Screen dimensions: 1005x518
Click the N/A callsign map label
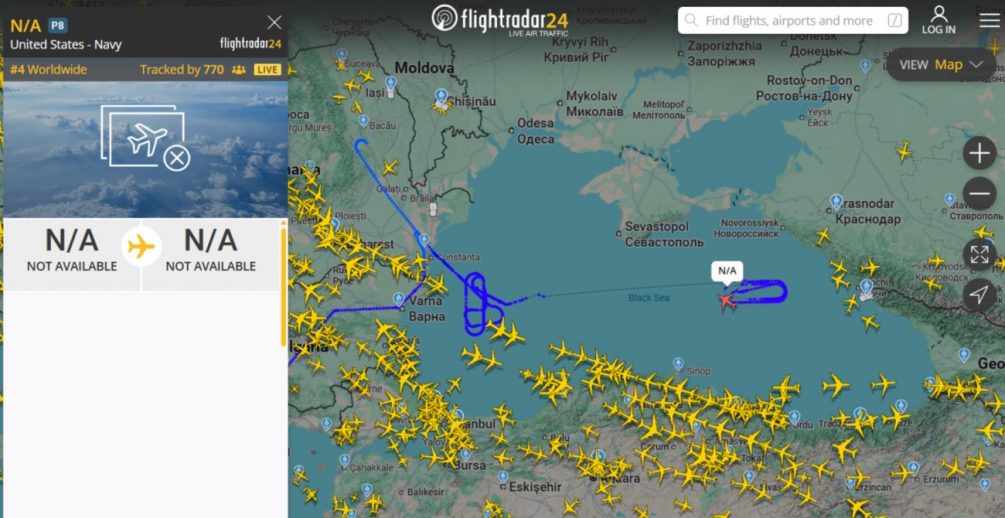click(727, 271)
